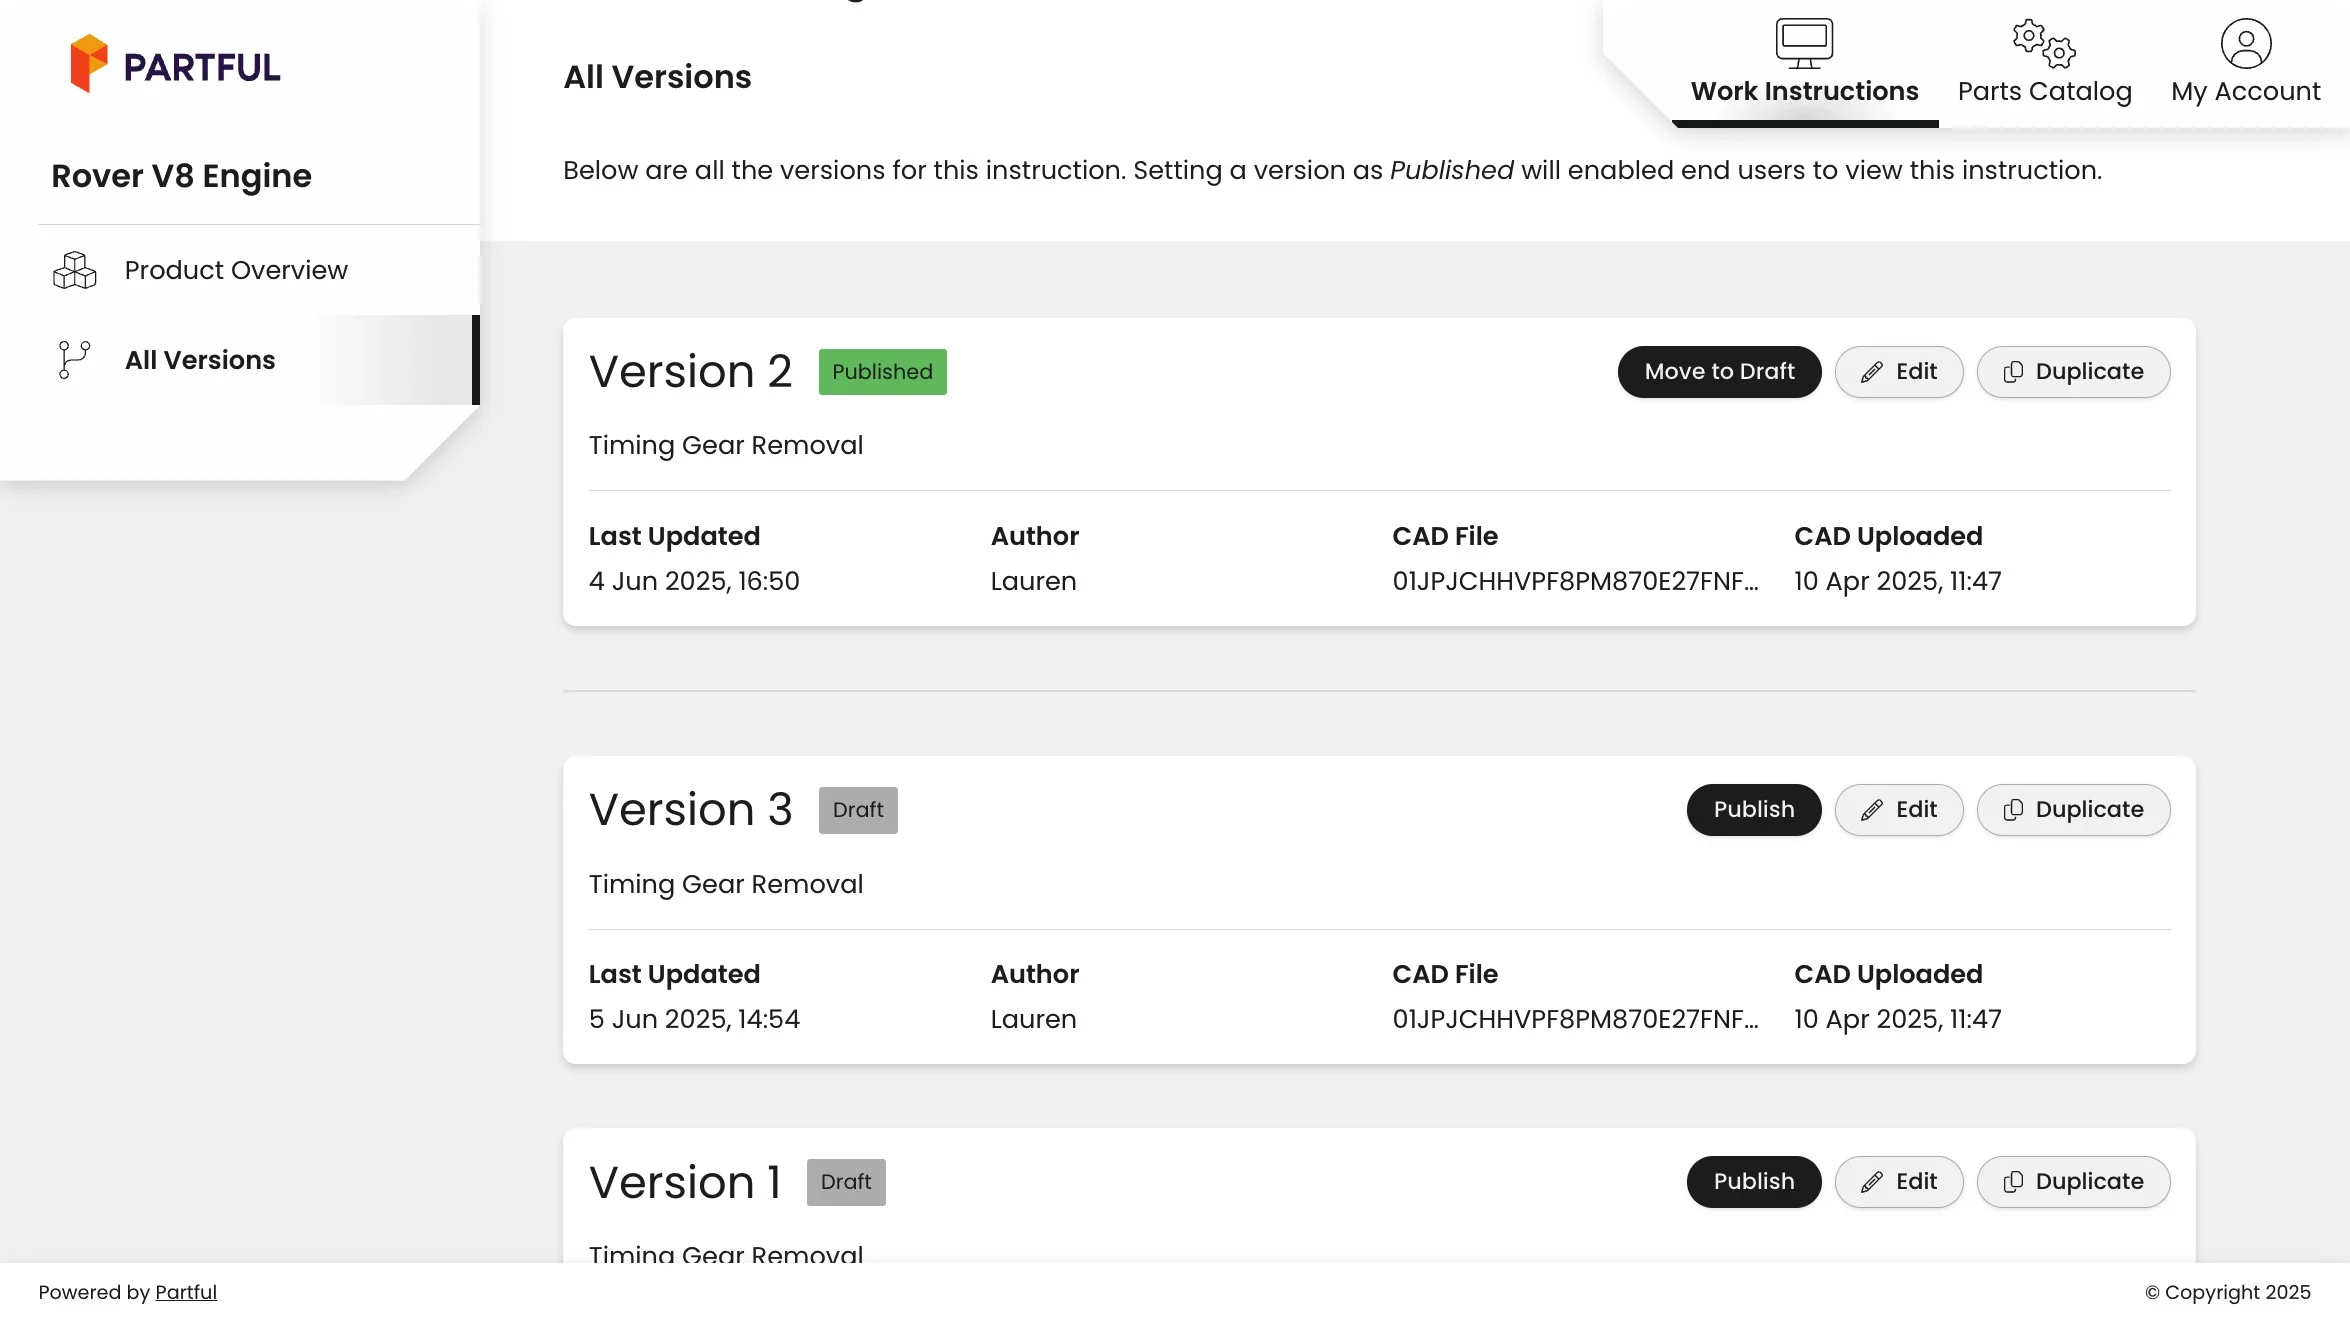Click the Work Instructions monitor icon

pyautogui.click(x=1804, y=43)
